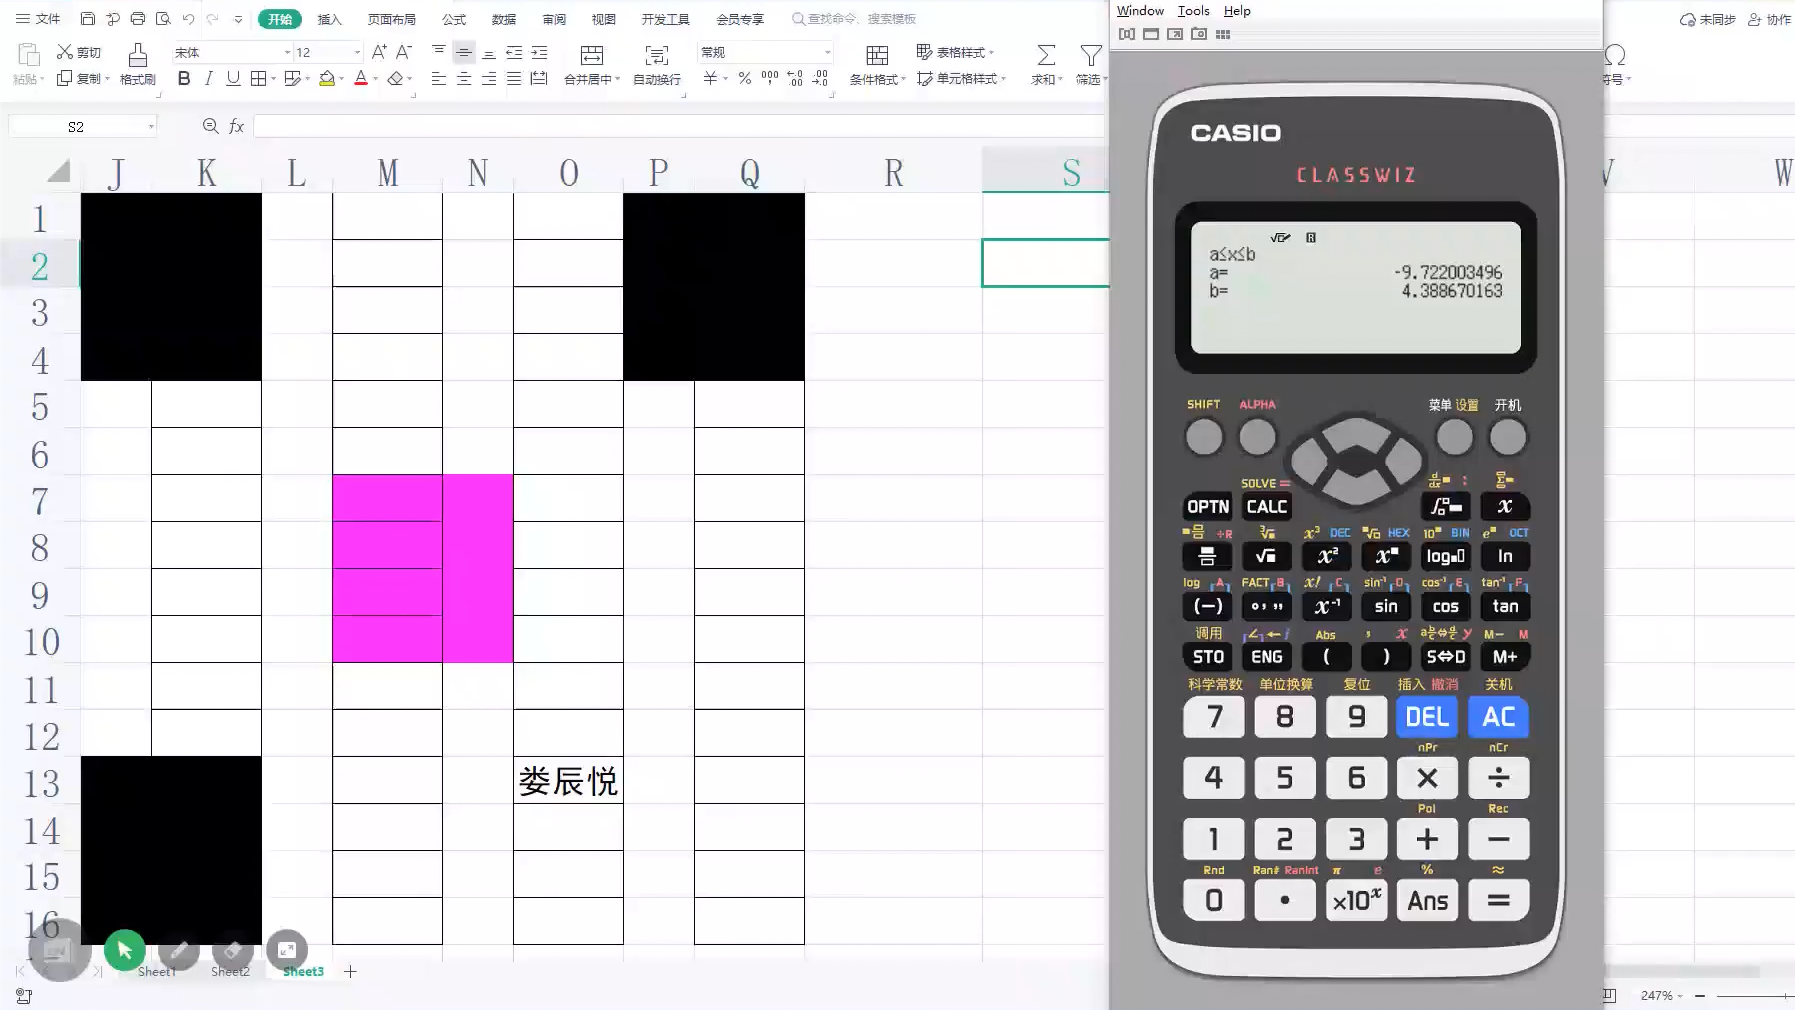1795x1010 pixels.
Task: Click the top align icon
Action: click(x=438, y=51)
